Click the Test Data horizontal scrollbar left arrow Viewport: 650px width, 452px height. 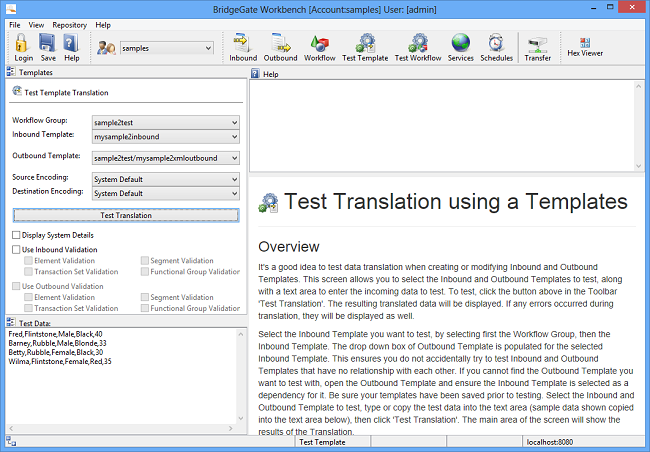pos(11,428)
